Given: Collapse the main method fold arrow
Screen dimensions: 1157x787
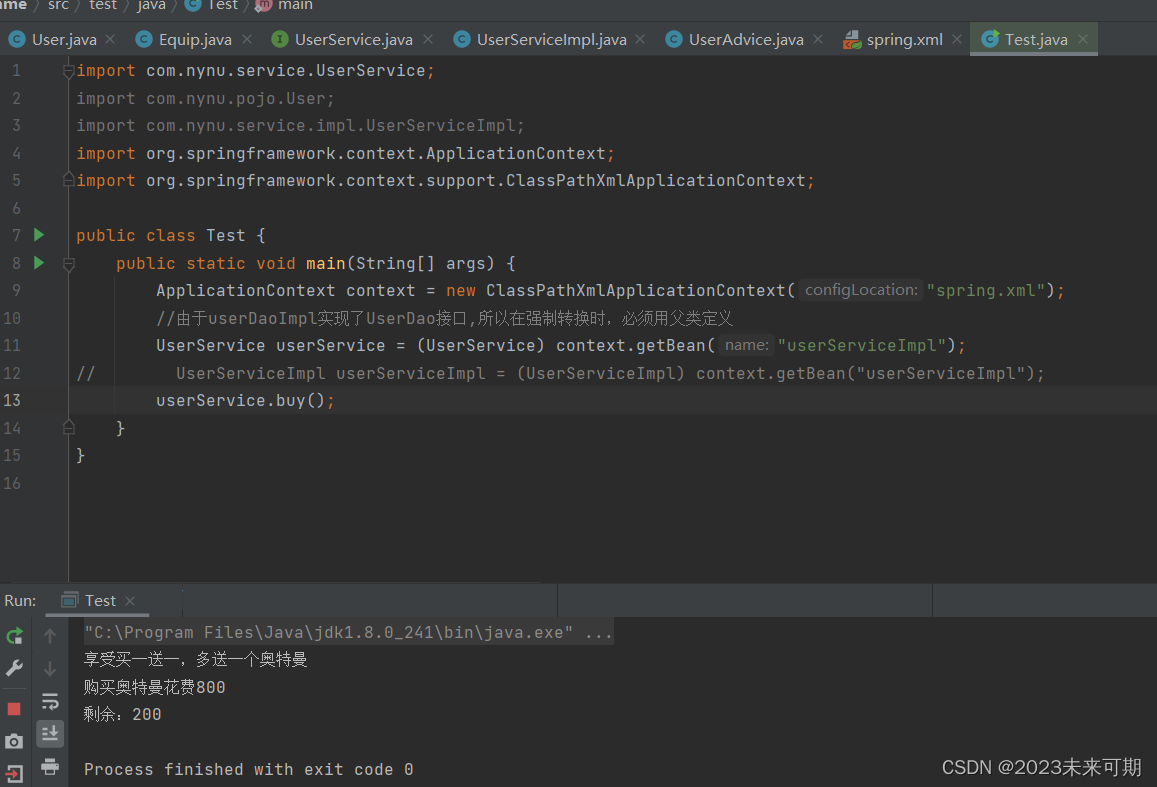Looking at the screenshot, I should click(x=68, y=263).
